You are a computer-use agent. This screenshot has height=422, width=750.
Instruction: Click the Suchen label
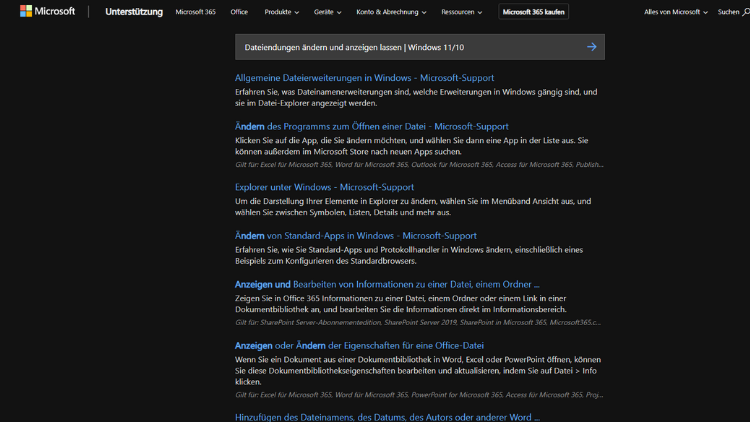(728, 12)
